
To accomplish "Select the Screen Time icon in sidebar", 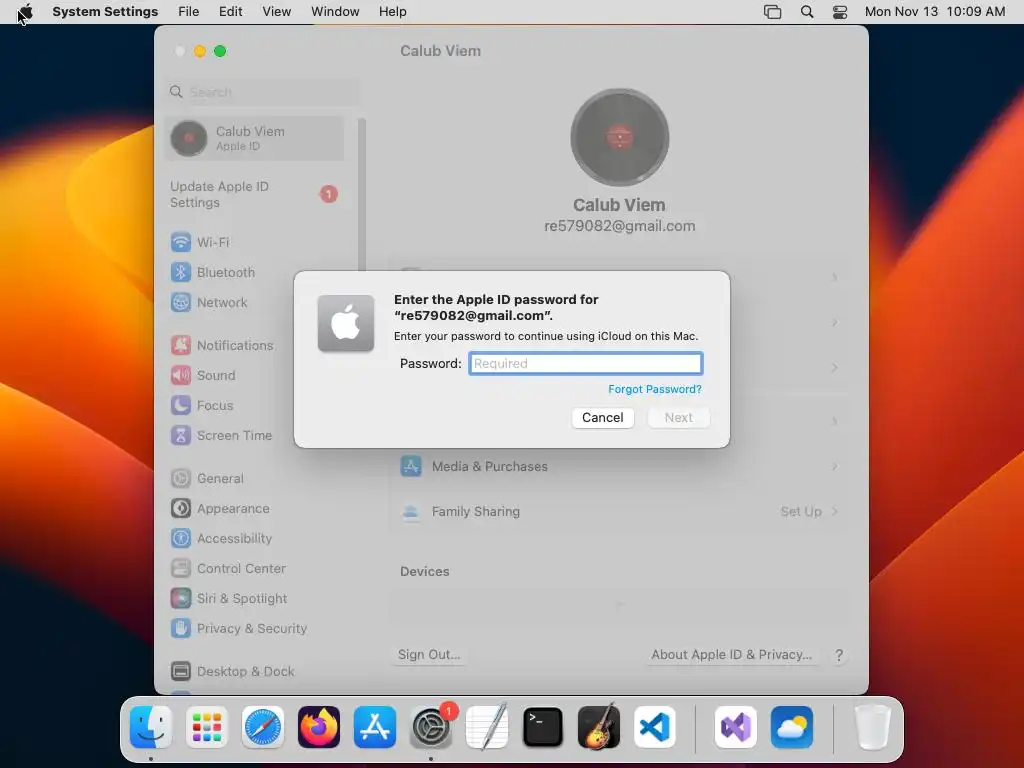I will click(181, 436).
